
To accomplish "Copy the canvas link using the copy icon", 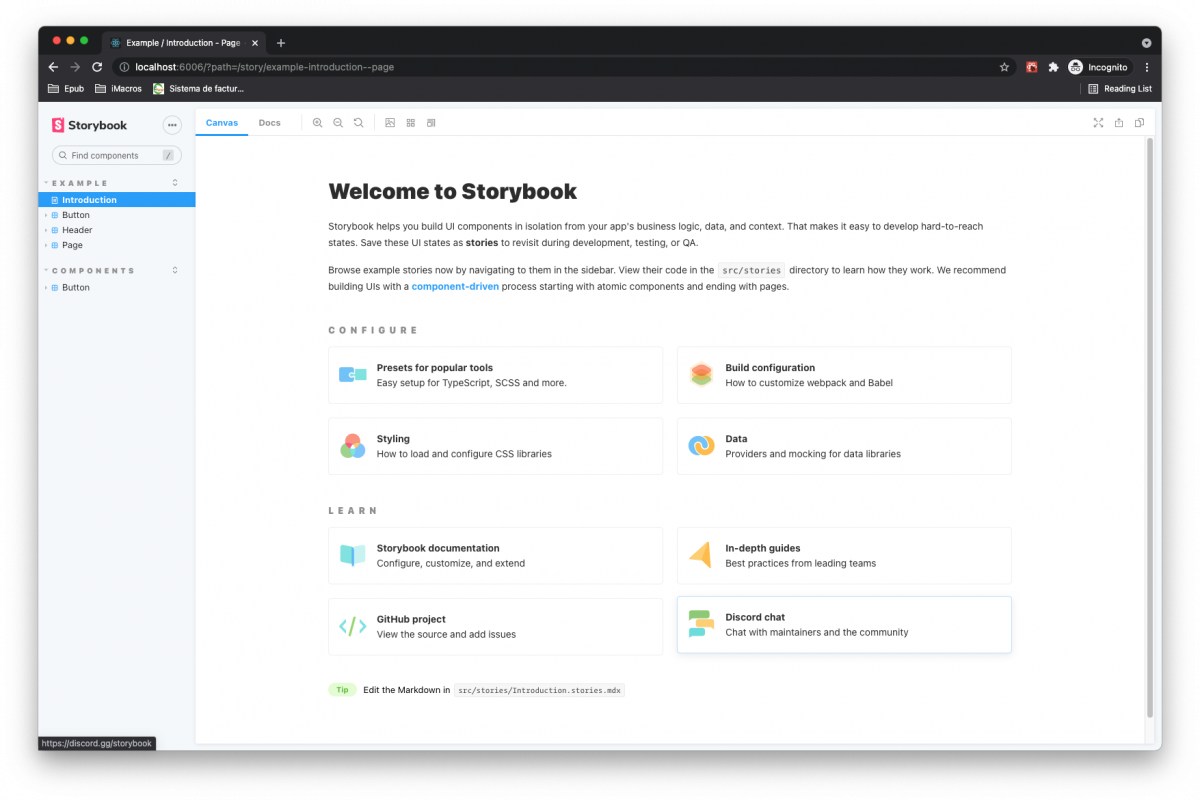I will (x=1139, y=122).
